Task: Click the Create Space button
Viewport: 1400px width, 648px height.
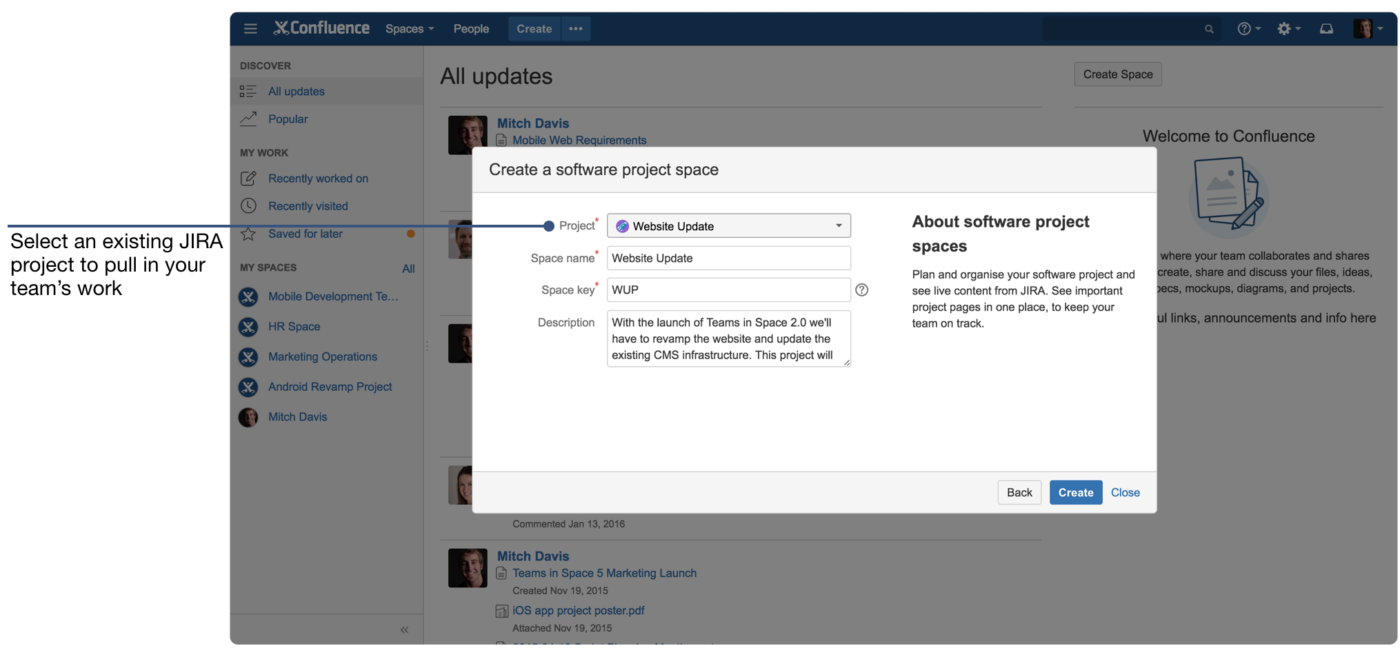Action: [x=1117, y=73]
